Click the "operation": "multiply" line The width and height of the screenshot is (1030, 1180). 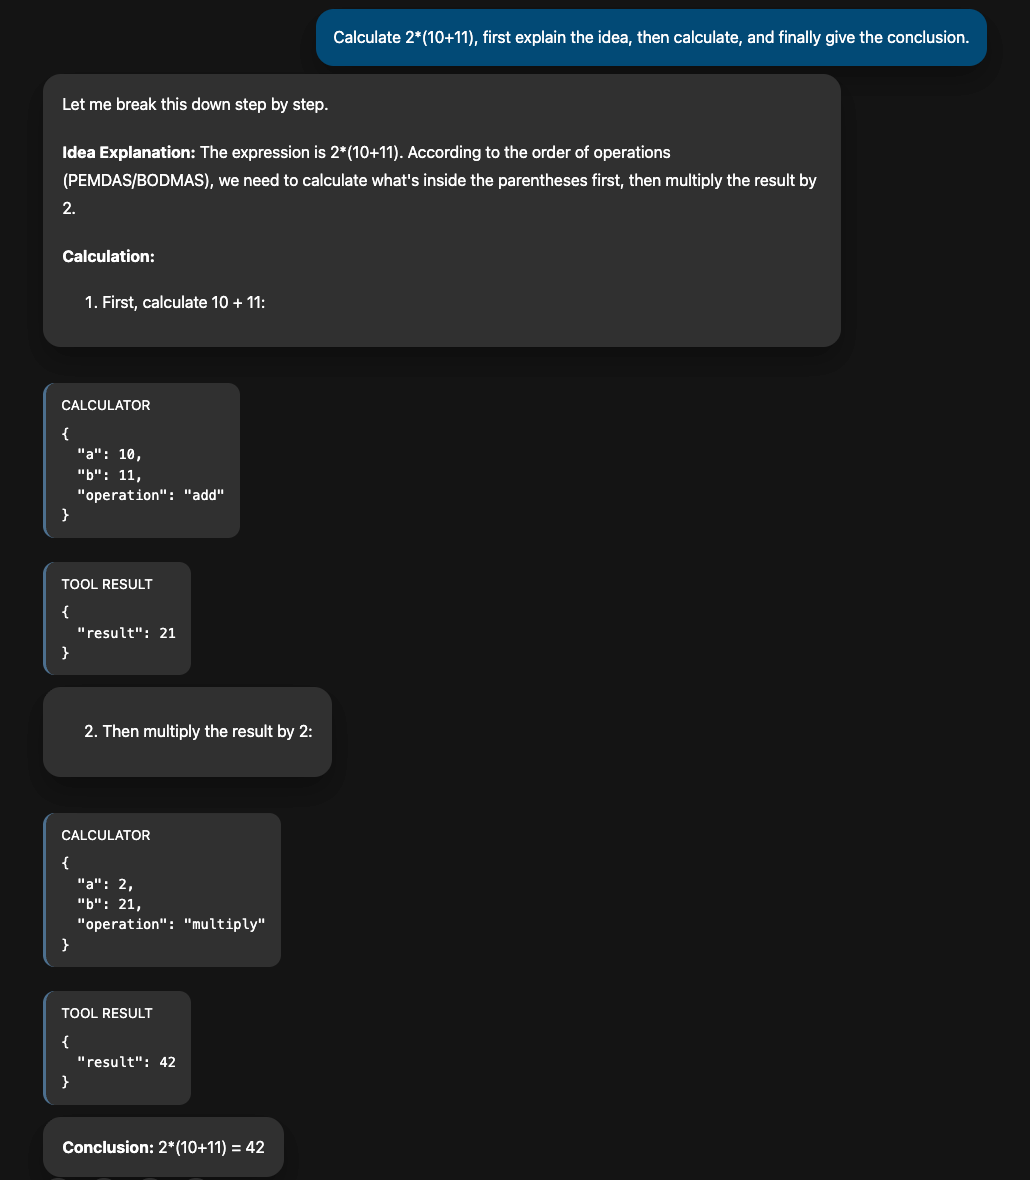click(x=170, y=924)
